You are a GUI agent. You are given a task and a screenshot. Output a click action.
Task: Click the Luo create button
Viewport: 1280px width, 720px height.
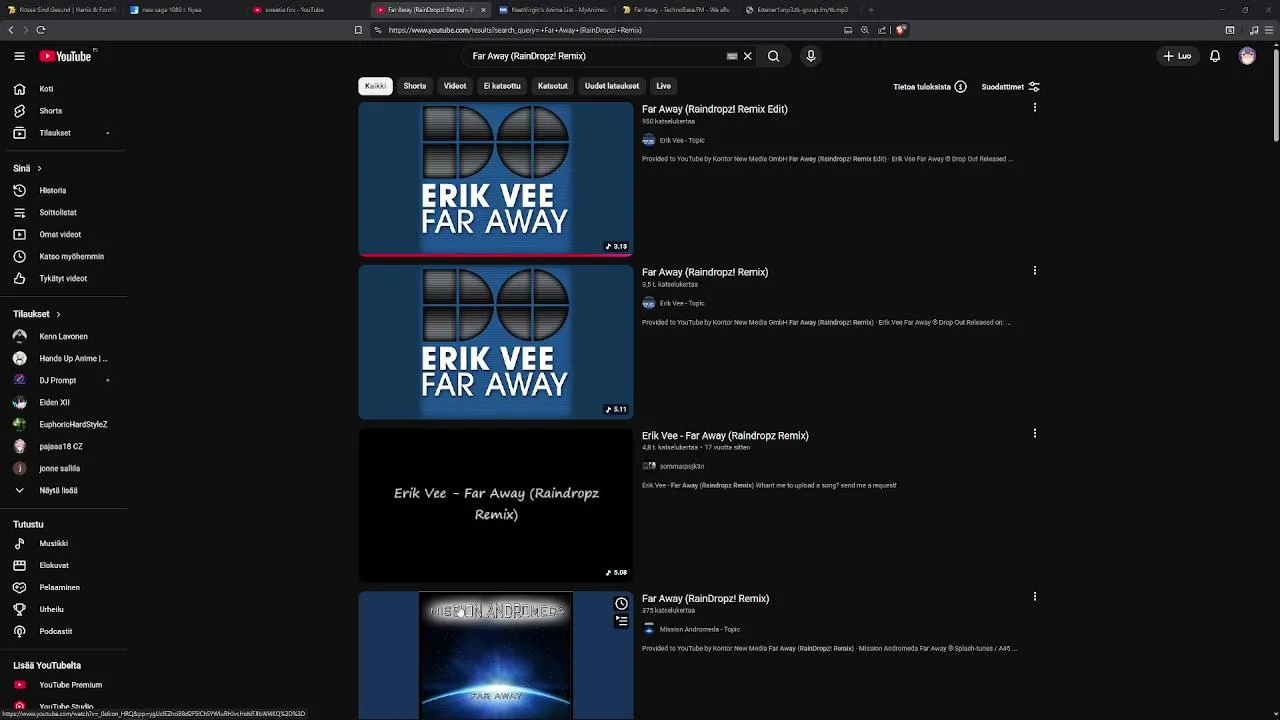pos(1177,56)
